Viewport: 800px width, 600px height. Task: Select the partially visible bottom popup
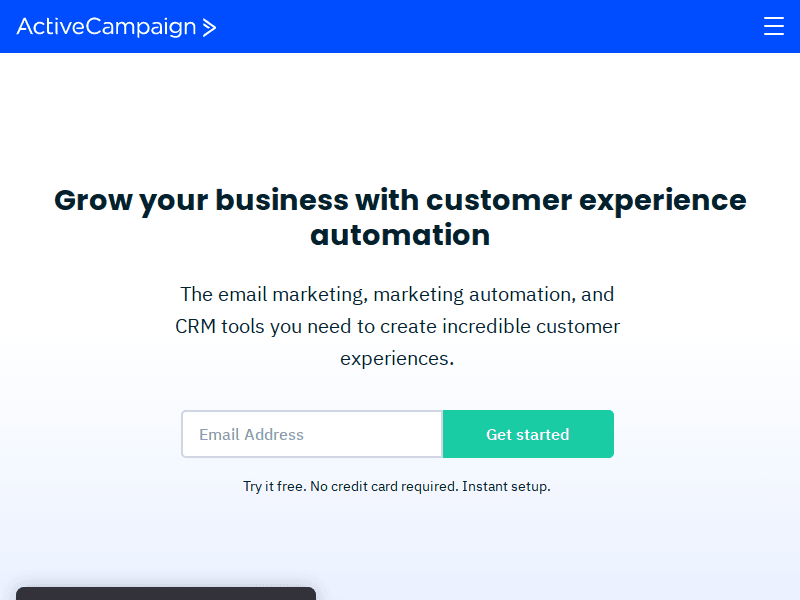click(166, 594)
